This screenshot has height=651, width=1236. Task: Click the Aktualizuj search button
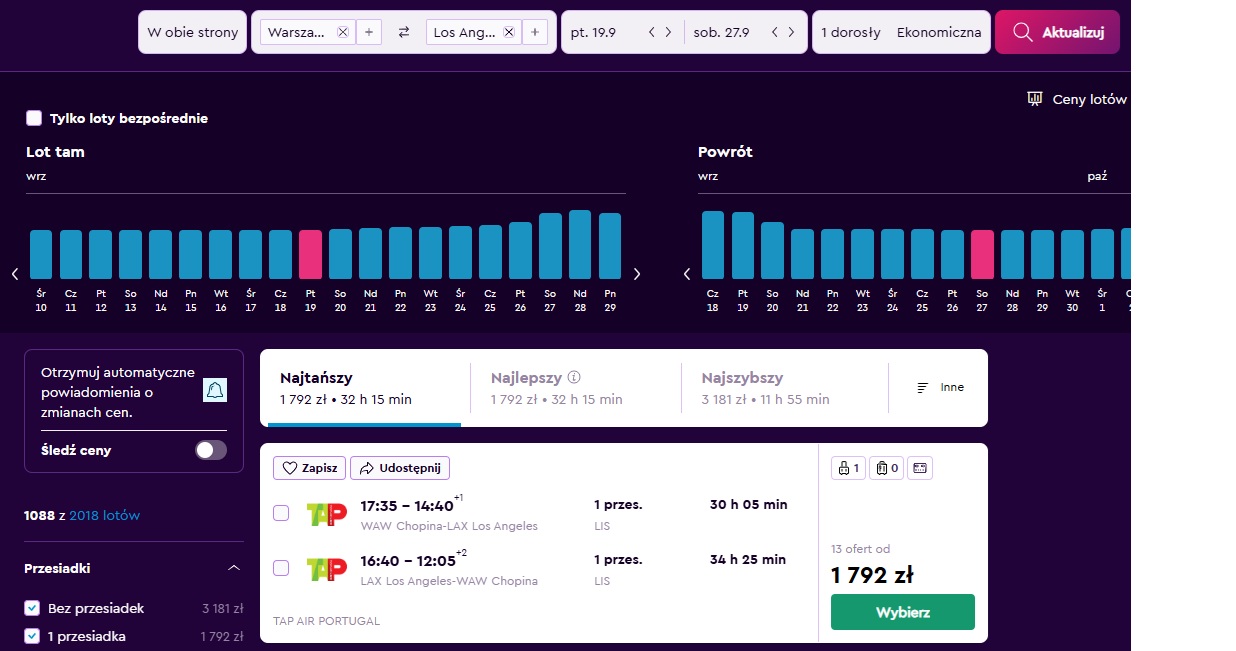[1057, 32]
